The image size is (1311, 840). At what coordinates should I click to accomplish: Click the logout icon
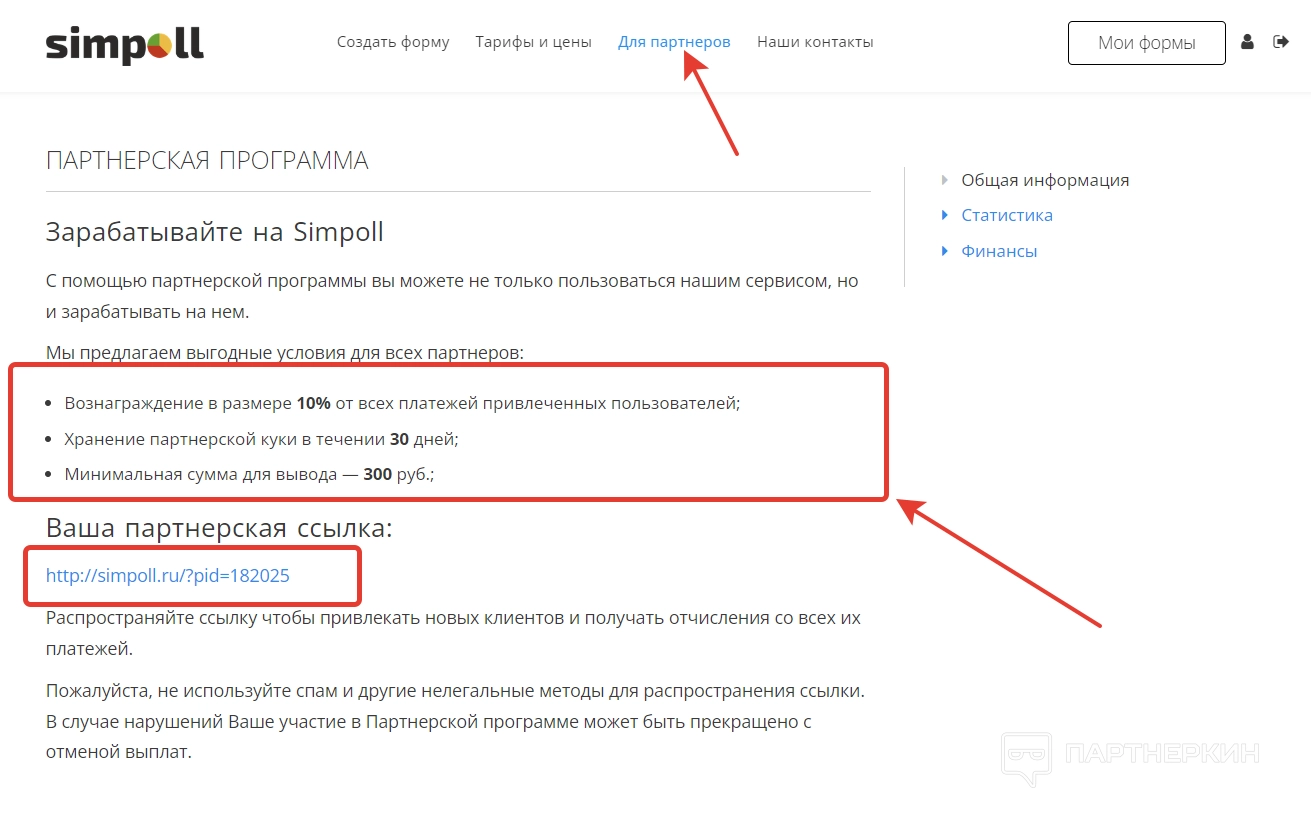pos(1281,42)
